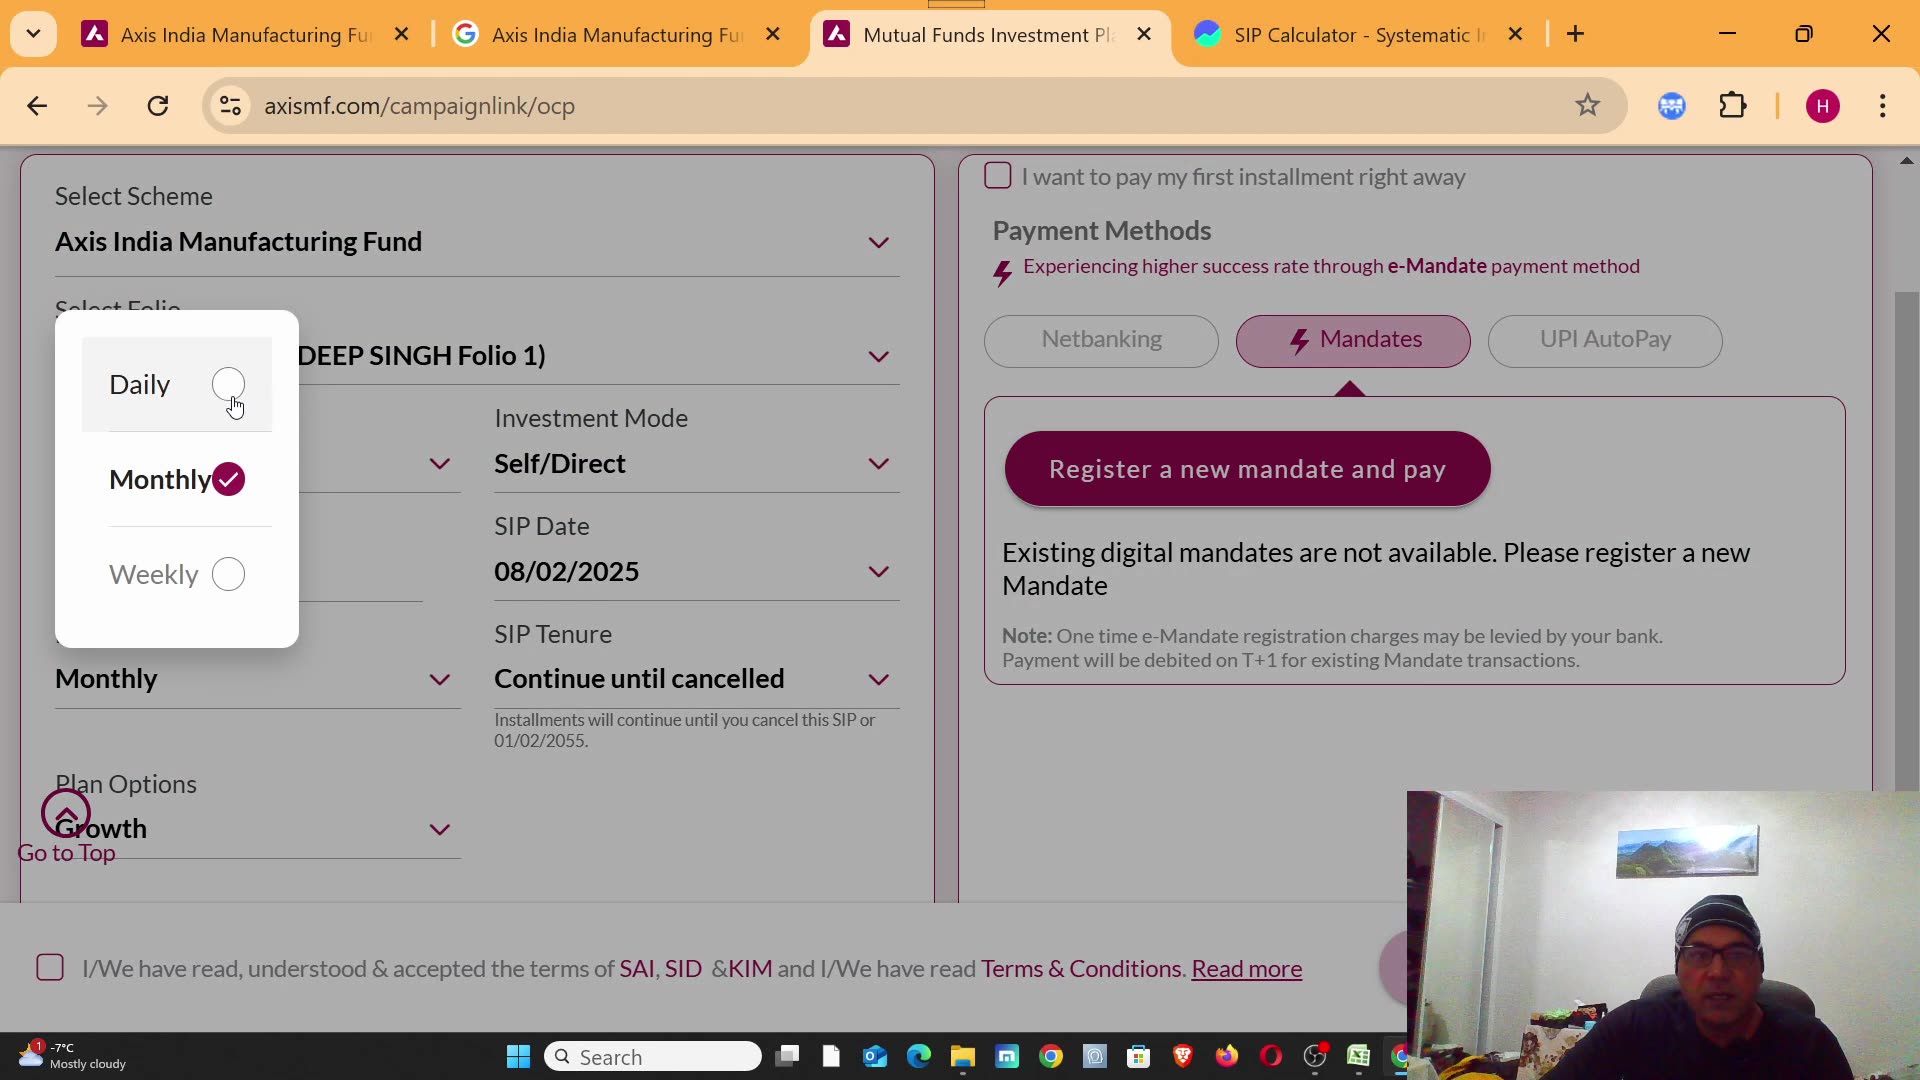Click the Go to Top arrow icon

tap(66, 813)
